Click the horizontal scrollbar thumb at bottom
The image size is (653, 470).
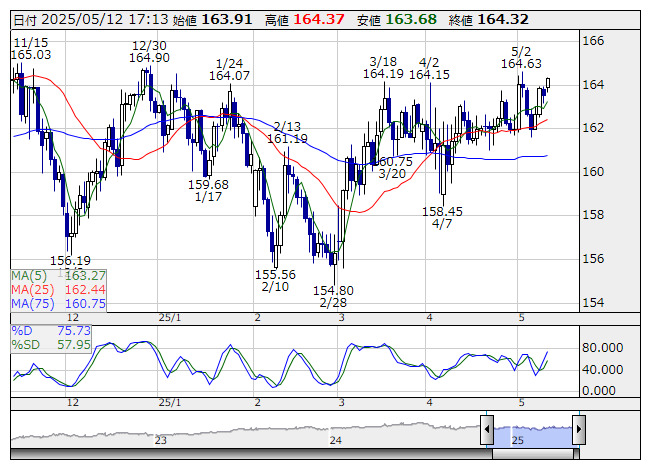click(x=533, y=453)
